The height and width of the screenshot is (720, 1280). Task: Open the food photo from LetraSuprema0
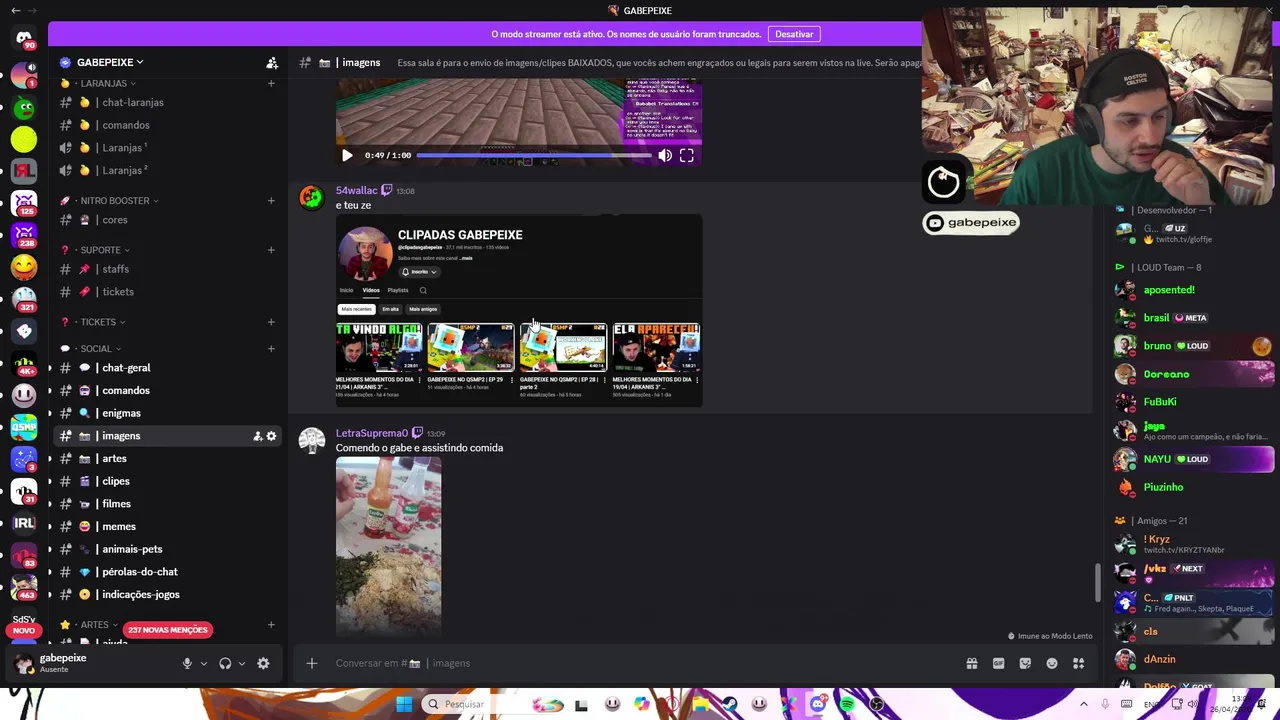(x=388, y=546)
